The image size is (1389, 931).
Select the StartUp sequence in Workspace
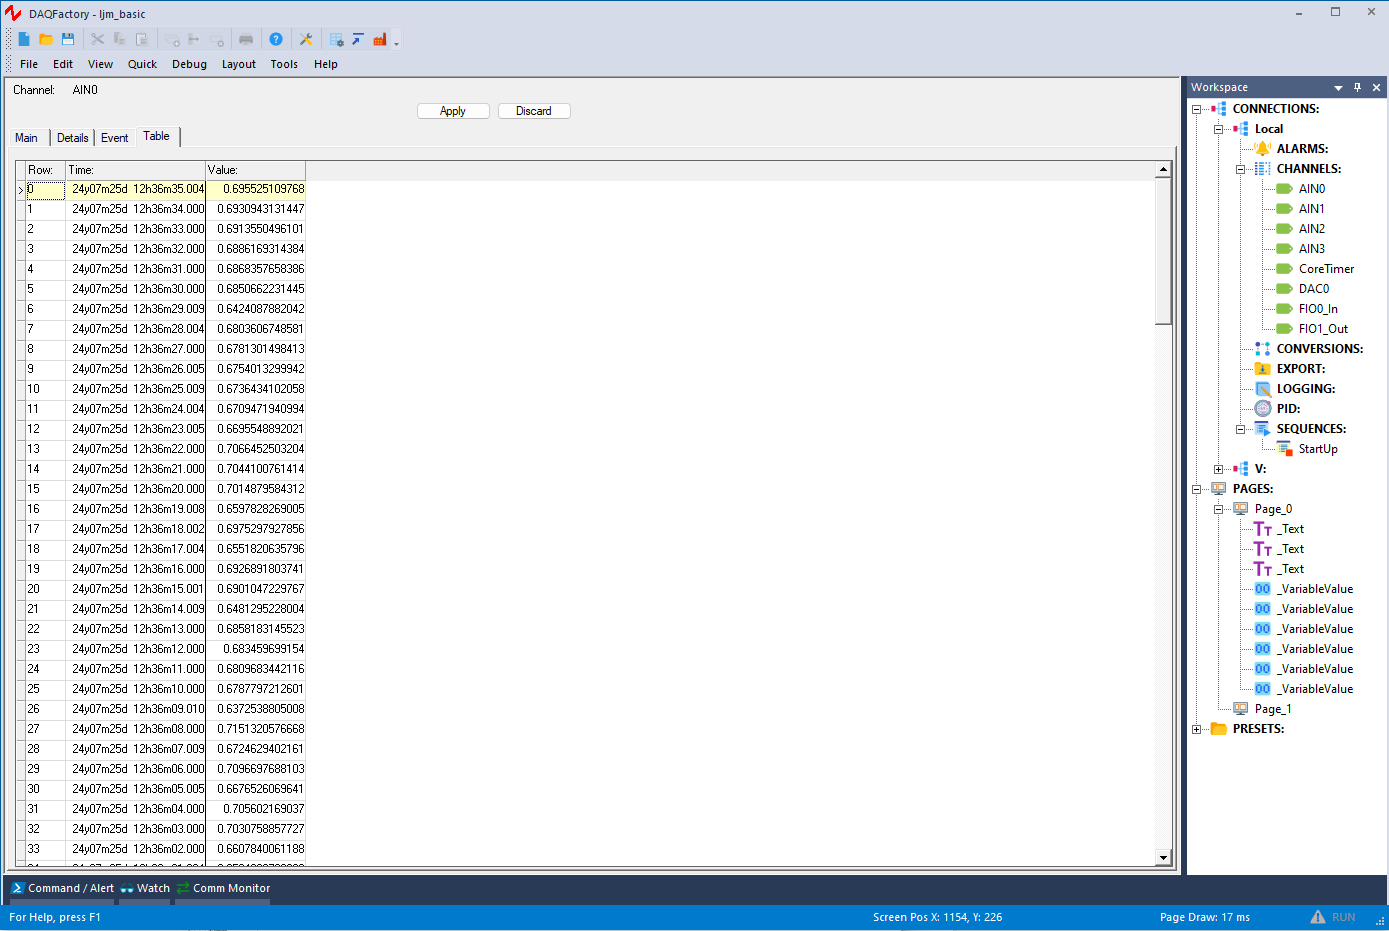[x=1317, y=449]
